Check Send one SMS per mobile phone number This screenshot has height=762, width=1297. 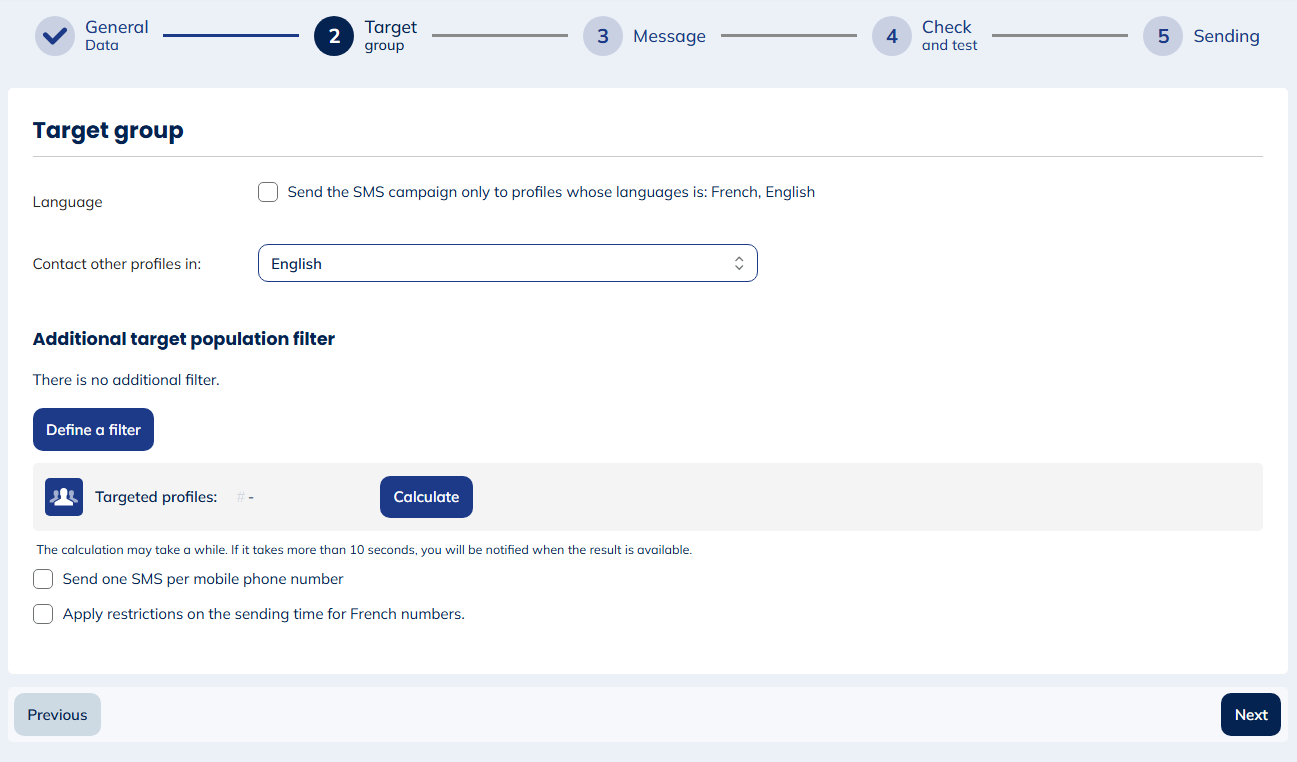coord(43,579)
